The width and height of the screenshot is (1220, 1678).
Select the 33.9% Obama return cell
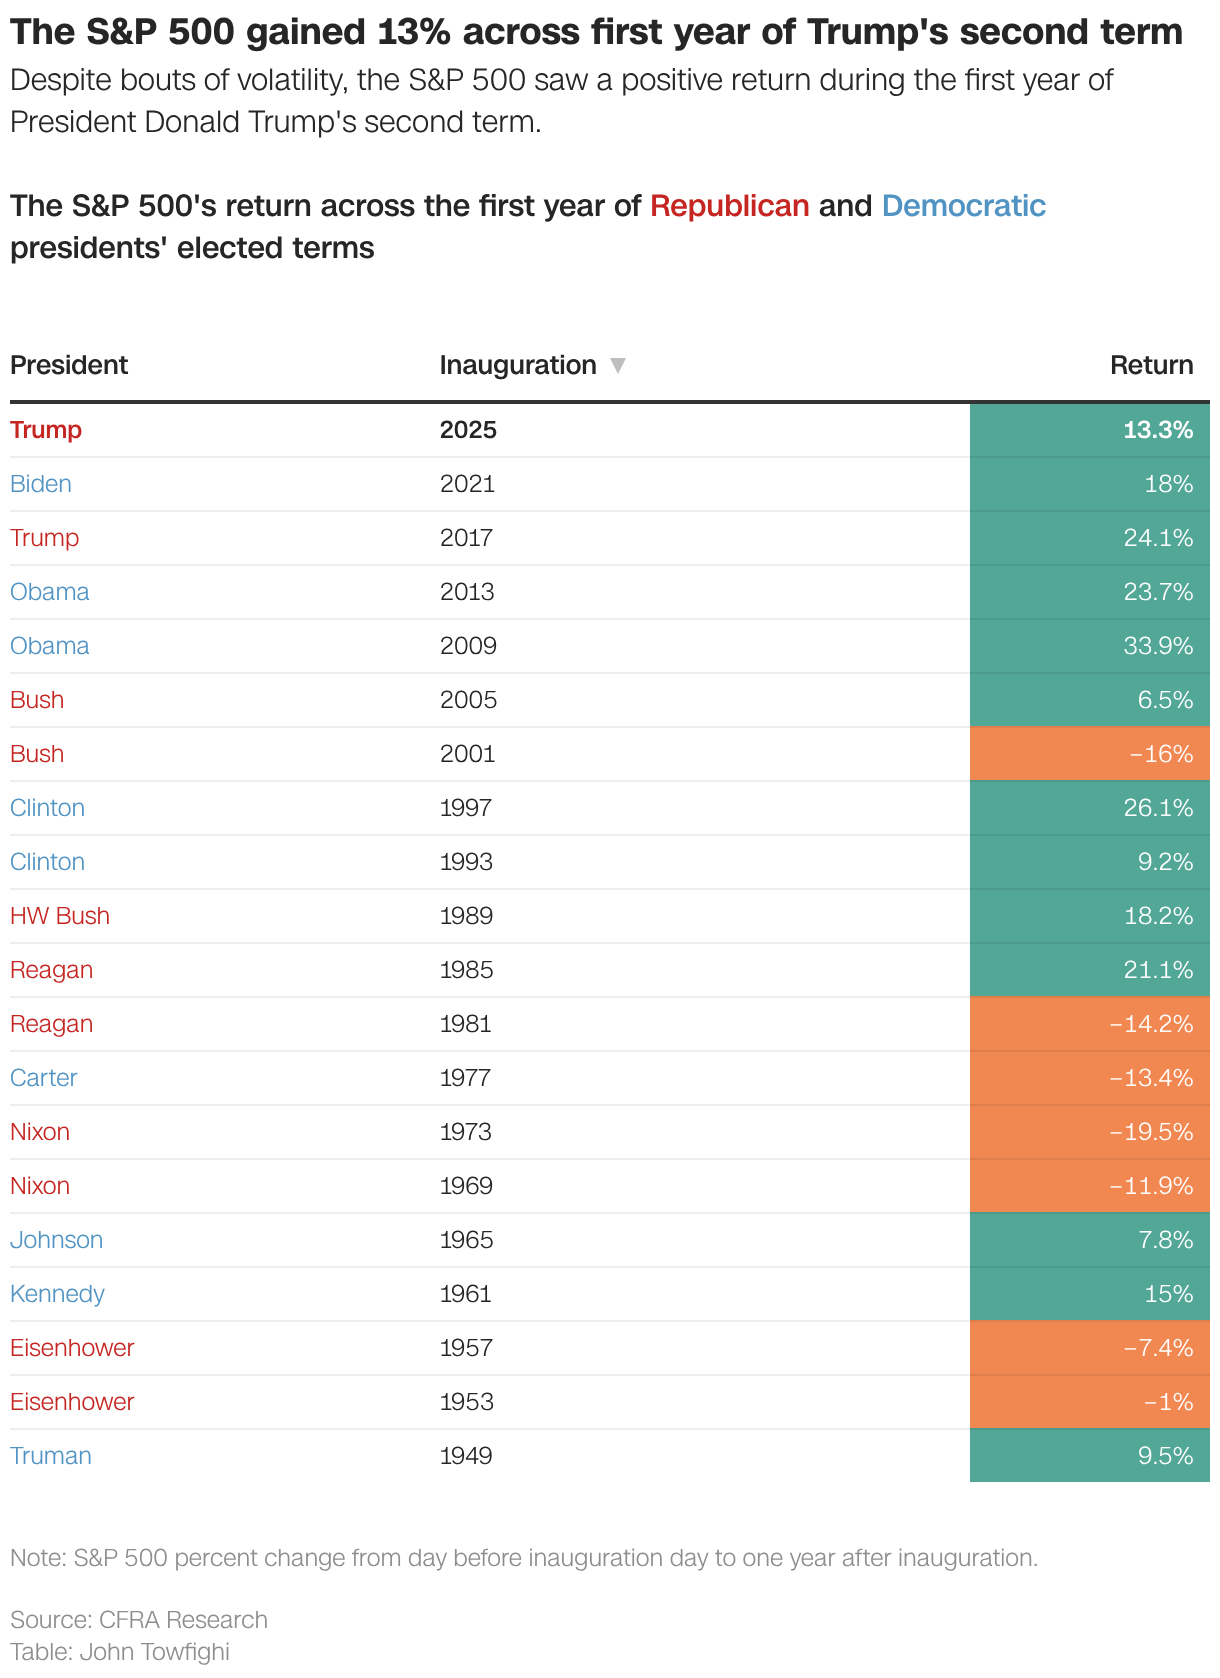[1089, 646]
